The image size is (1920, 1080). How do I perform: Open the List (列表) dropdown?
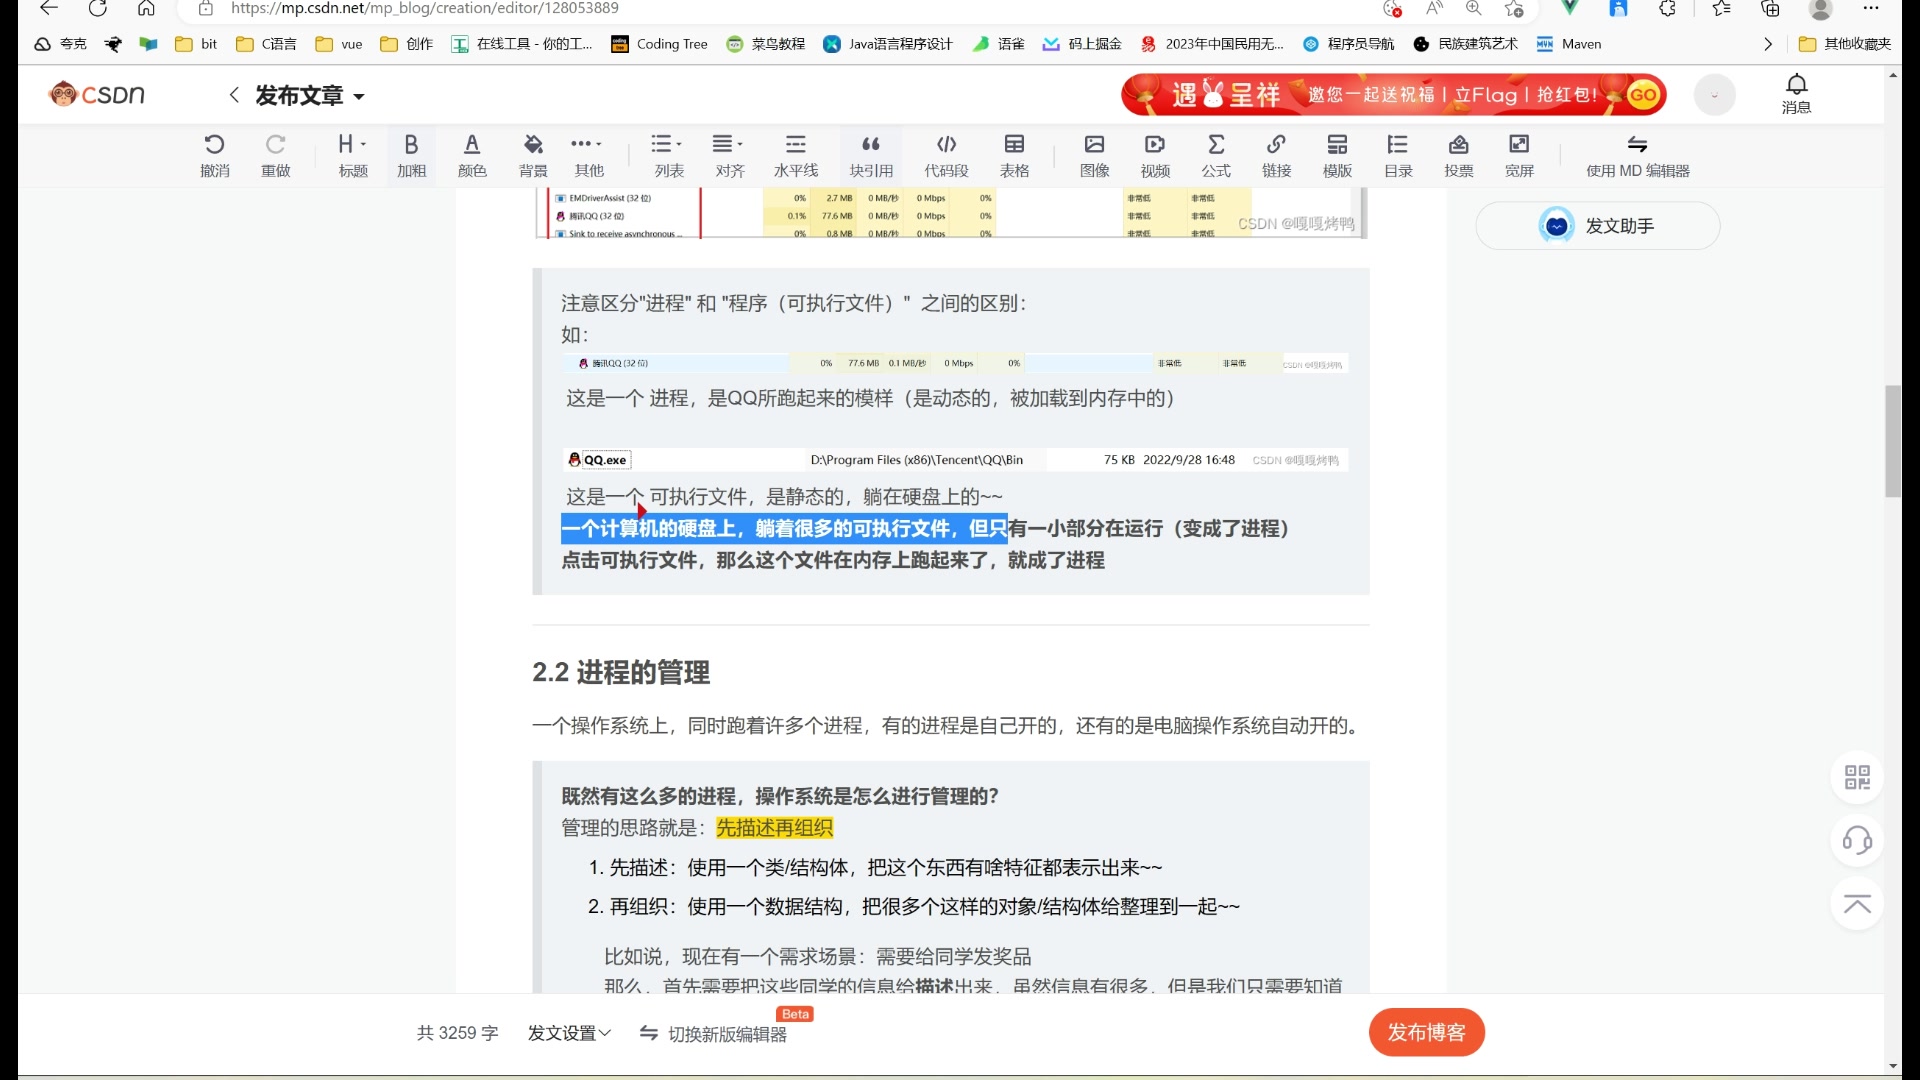pyautogui.click(x=668, y=156)
